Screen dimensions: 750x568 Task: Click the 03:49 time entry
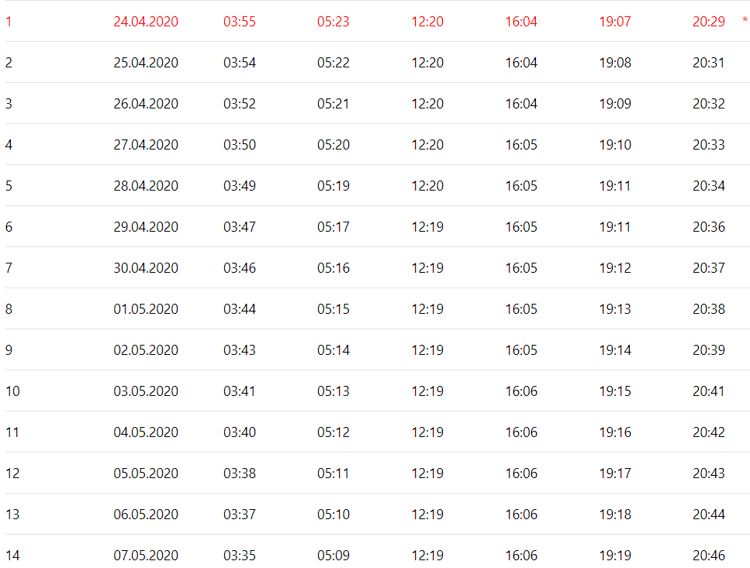coord(239,185)
